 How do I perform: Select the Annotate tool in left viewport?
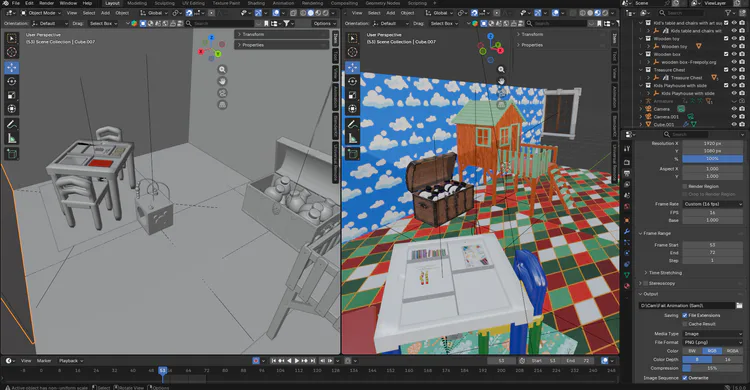[12, 124]
